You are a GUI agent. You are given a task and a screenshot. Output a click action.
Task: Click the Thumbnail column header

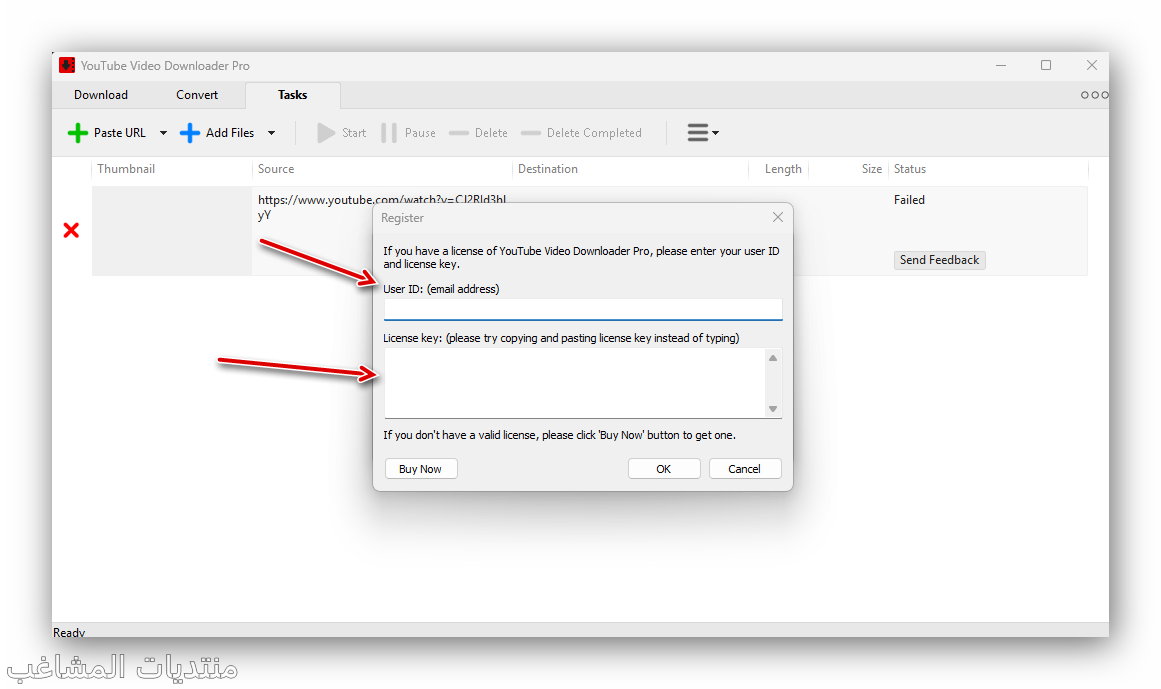pyautogui.click(x=126, y=169)
